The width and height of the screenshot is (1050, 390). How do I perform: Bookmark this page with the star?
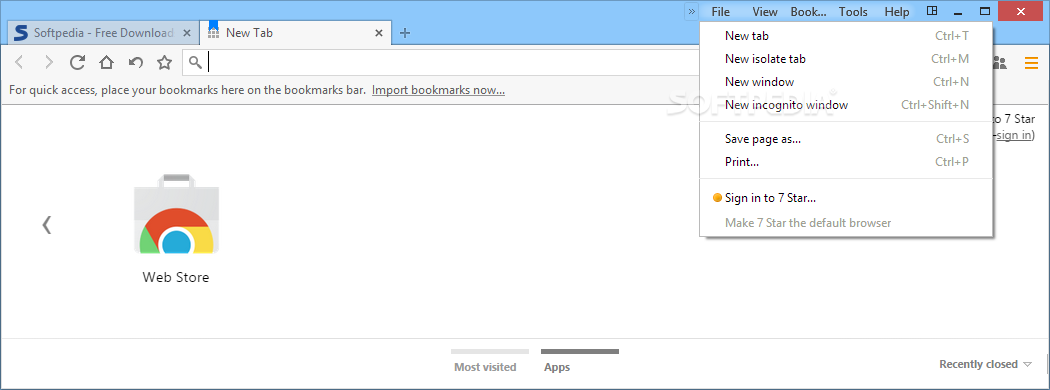coord(164,62)
